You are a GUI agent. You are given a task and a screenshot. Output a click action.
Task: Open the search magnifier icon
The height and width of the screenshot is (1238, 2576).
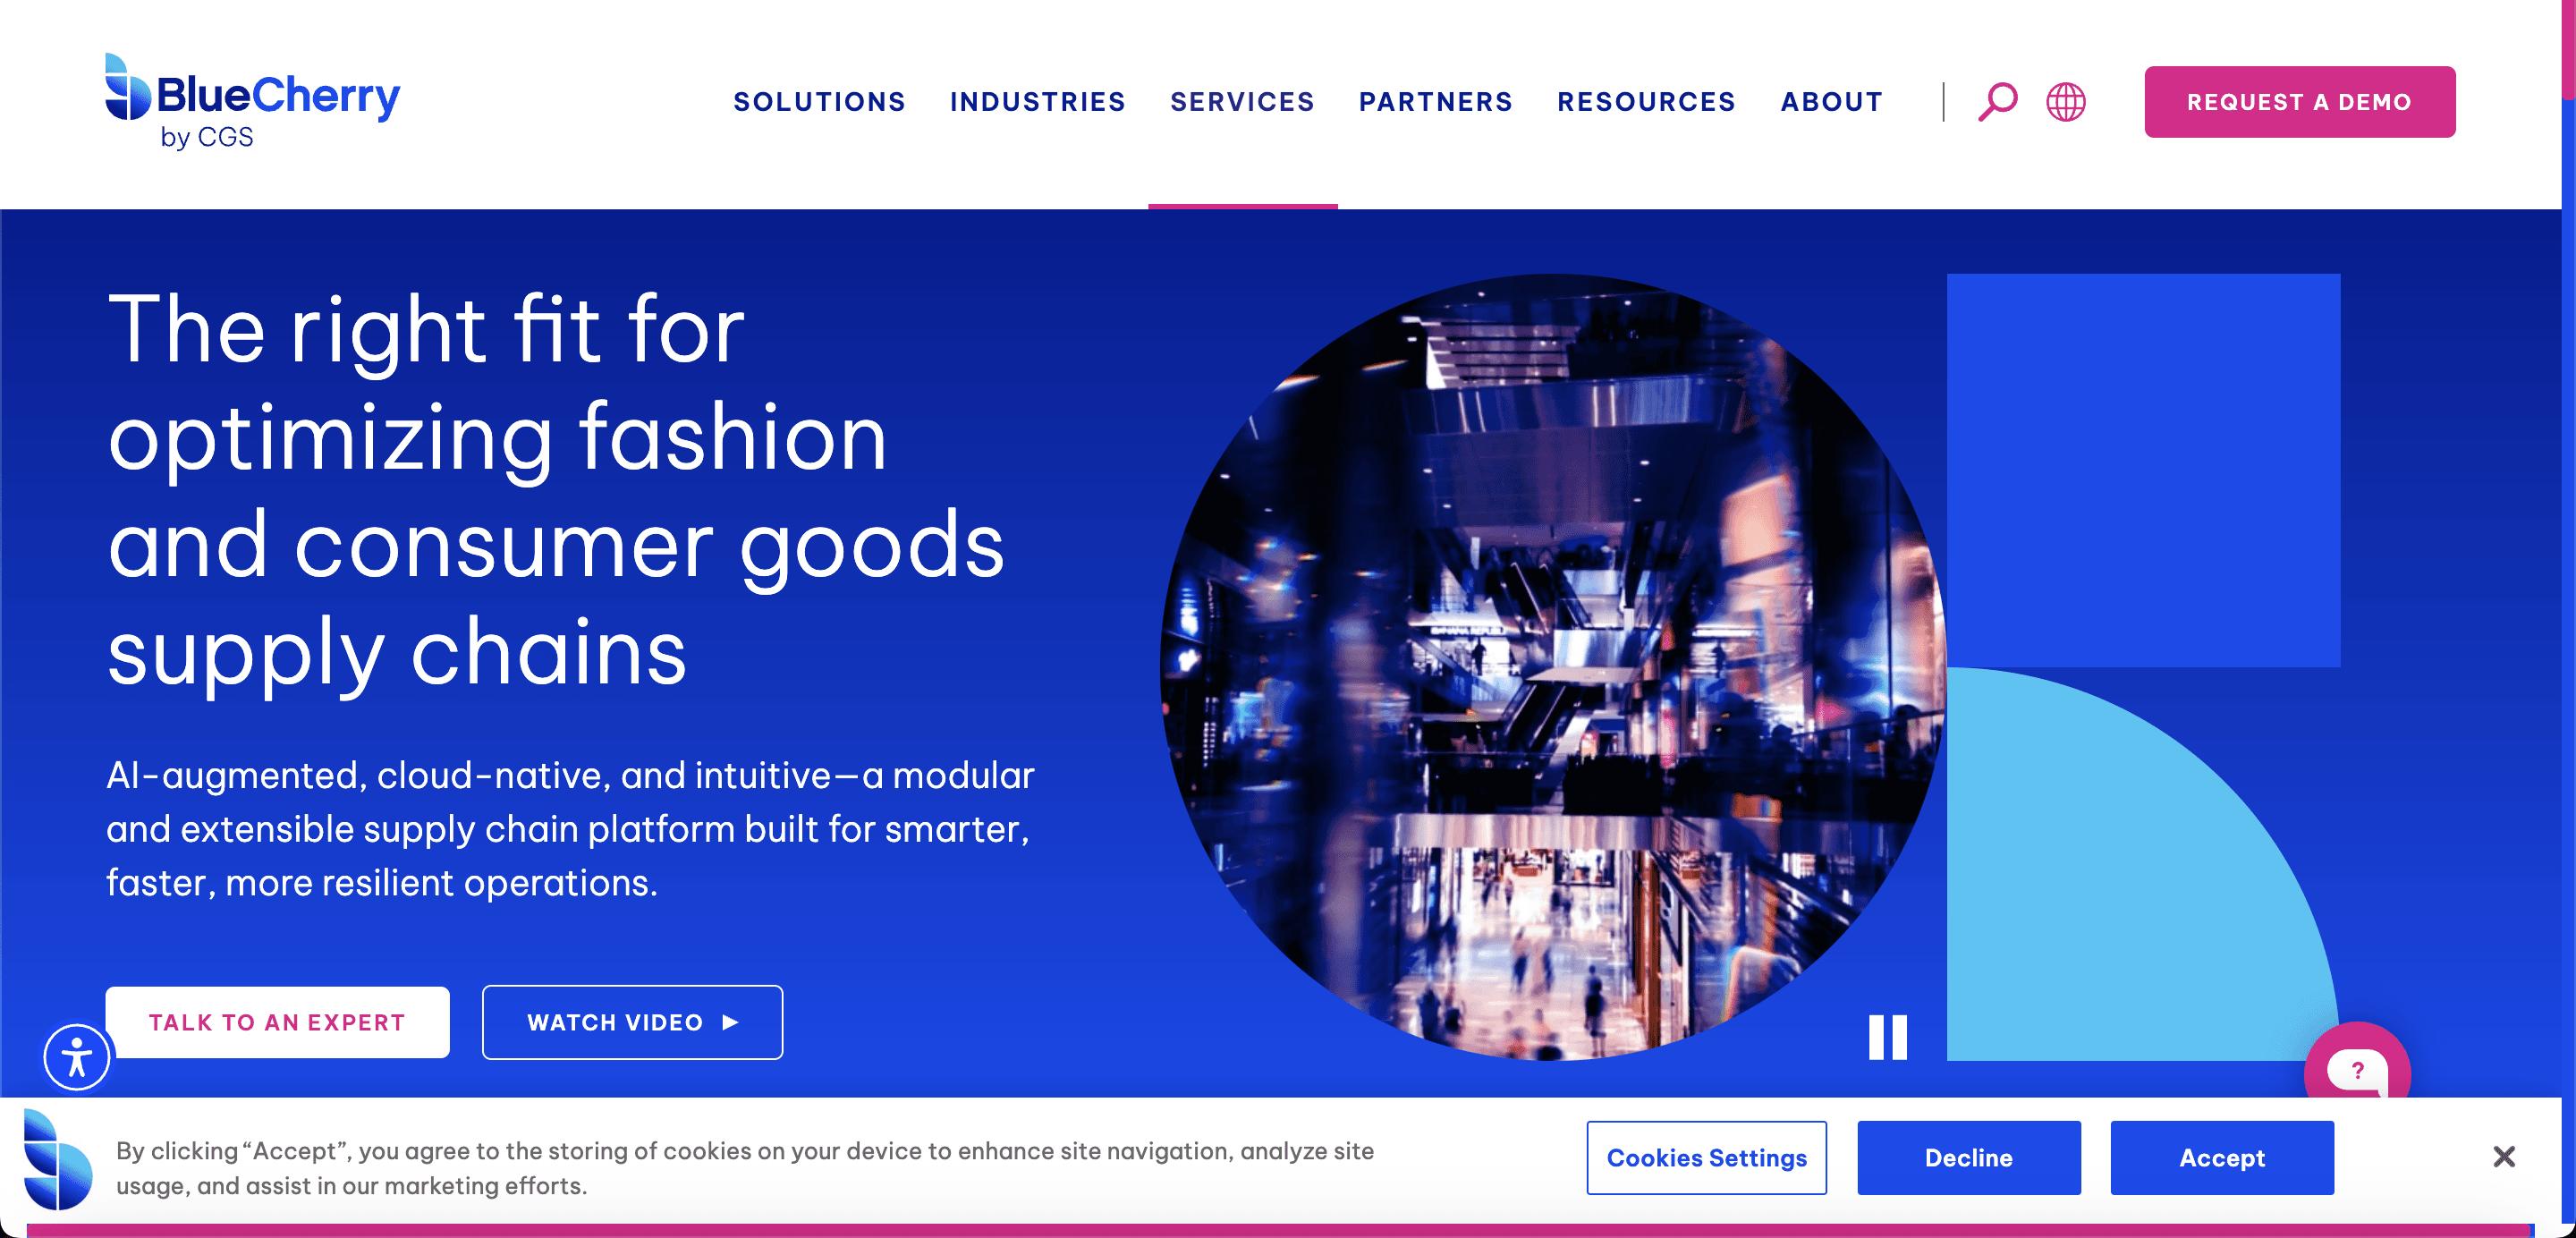(x=1997, y=102)
